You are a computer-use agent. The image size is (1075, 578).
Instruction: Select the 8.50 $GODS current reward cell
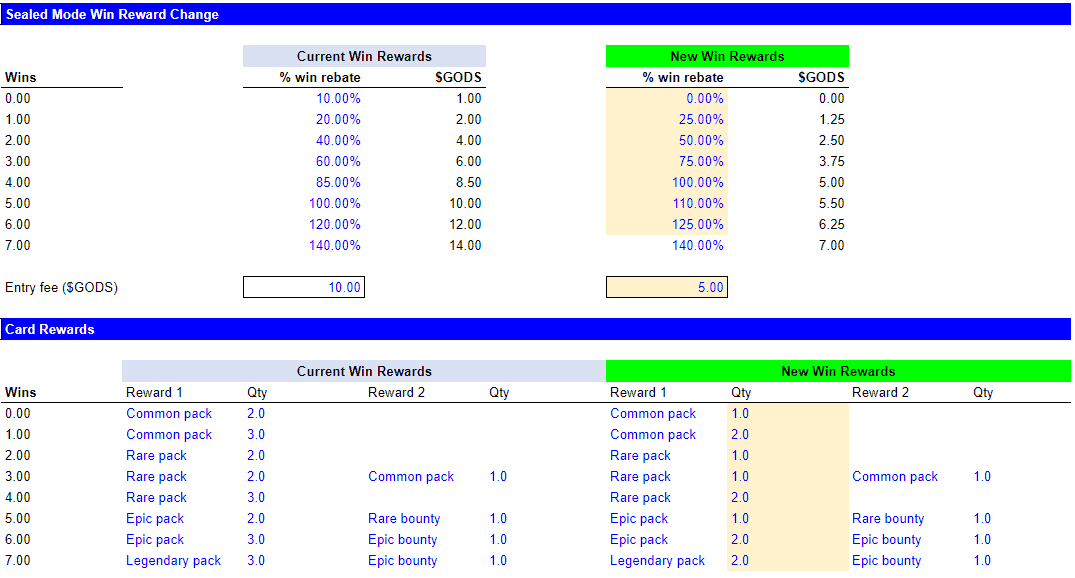(467, 182)
